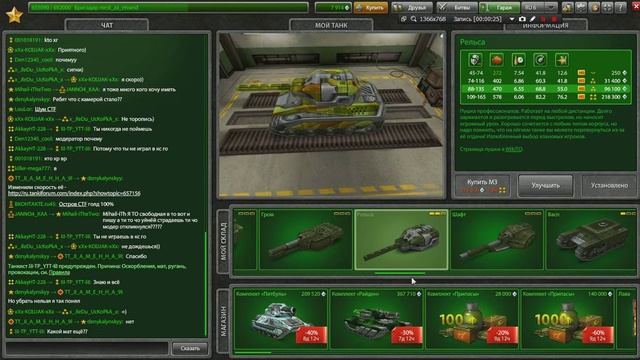Image resolution: width=640 pixels, height=360 pixels.
Task: Expand the recorder dropdown arrow
Action: click(x=512, y=19)
